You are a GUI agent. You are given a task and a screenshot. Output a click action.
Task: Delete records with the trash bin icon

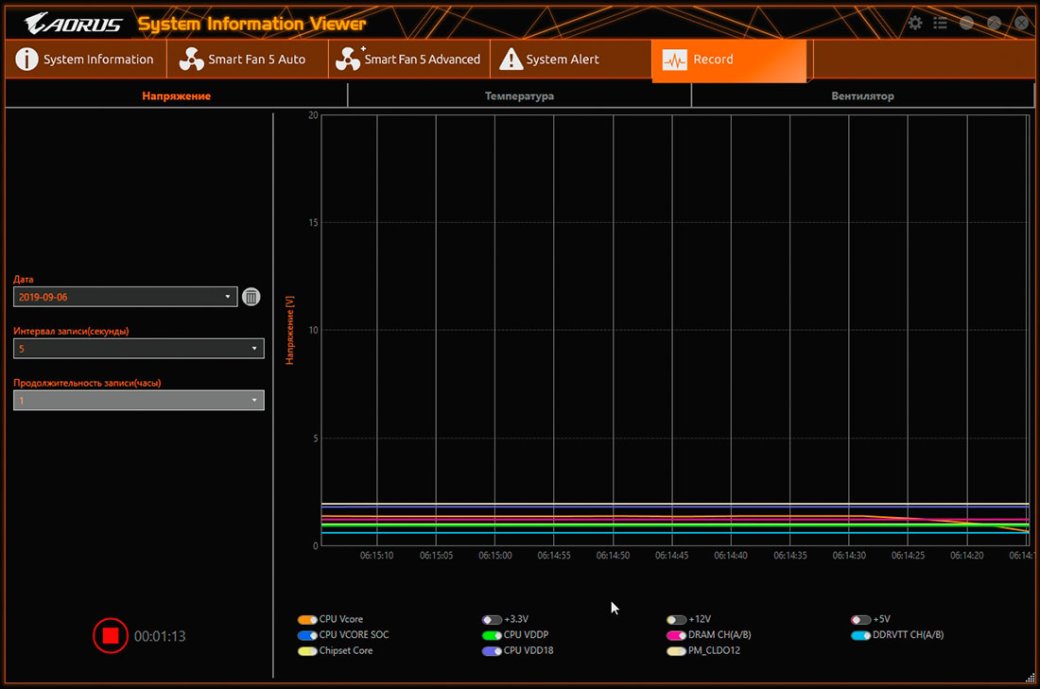click(x=251, y=297)
